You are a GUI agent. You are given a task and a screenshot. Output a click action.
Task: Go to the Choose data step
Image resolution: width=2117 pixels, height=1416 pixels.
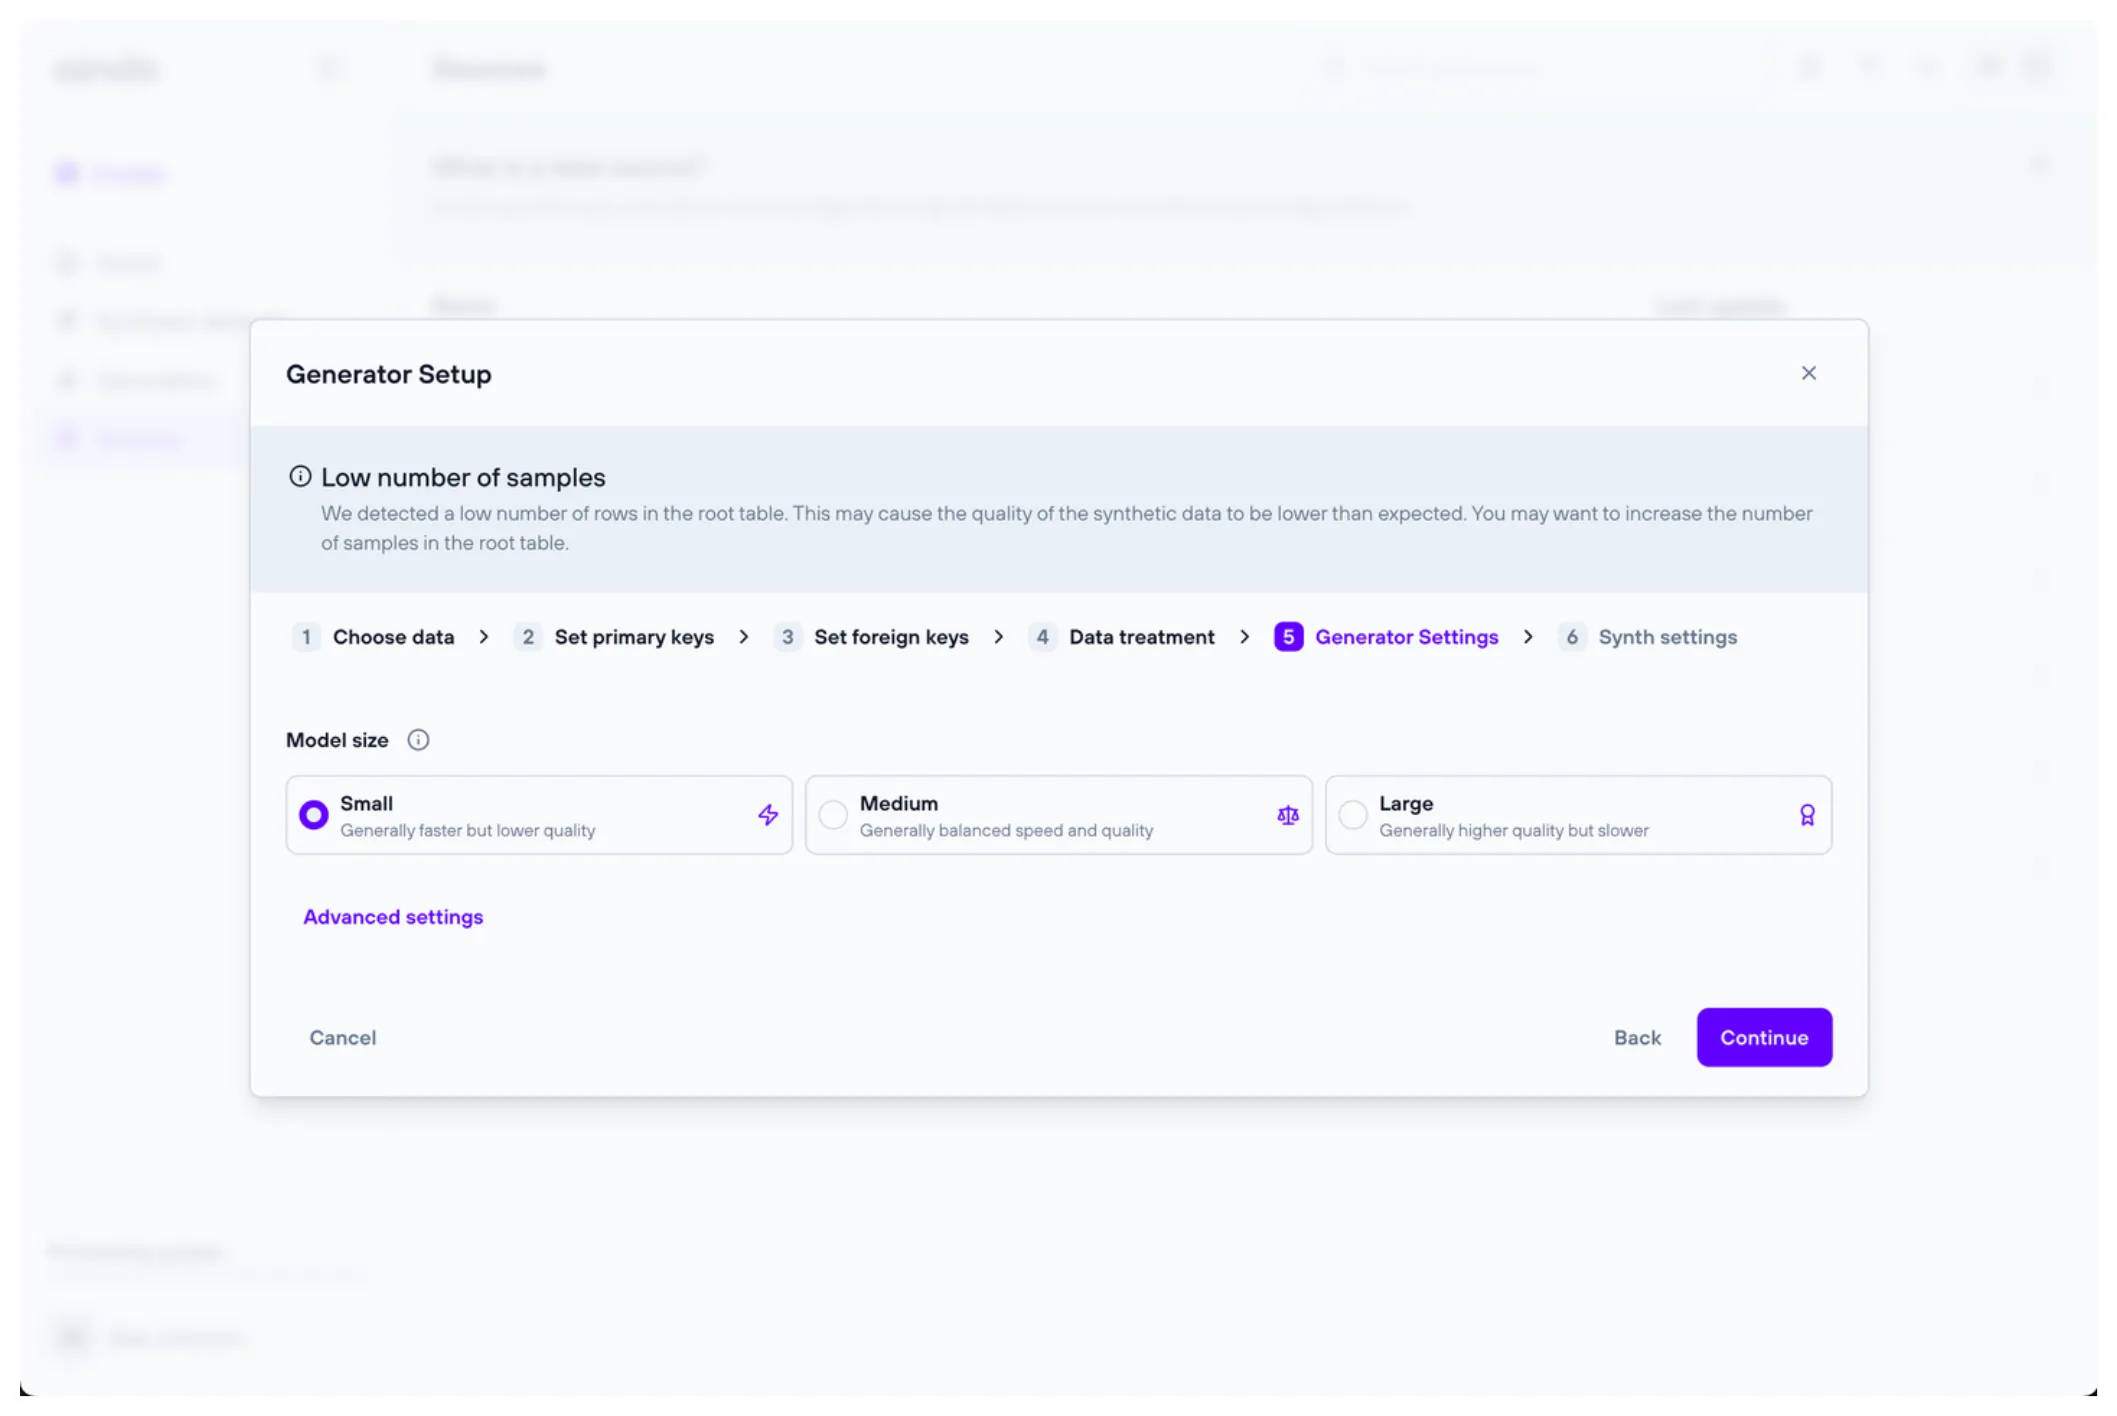pyautogui.click(x=393, y=637)
